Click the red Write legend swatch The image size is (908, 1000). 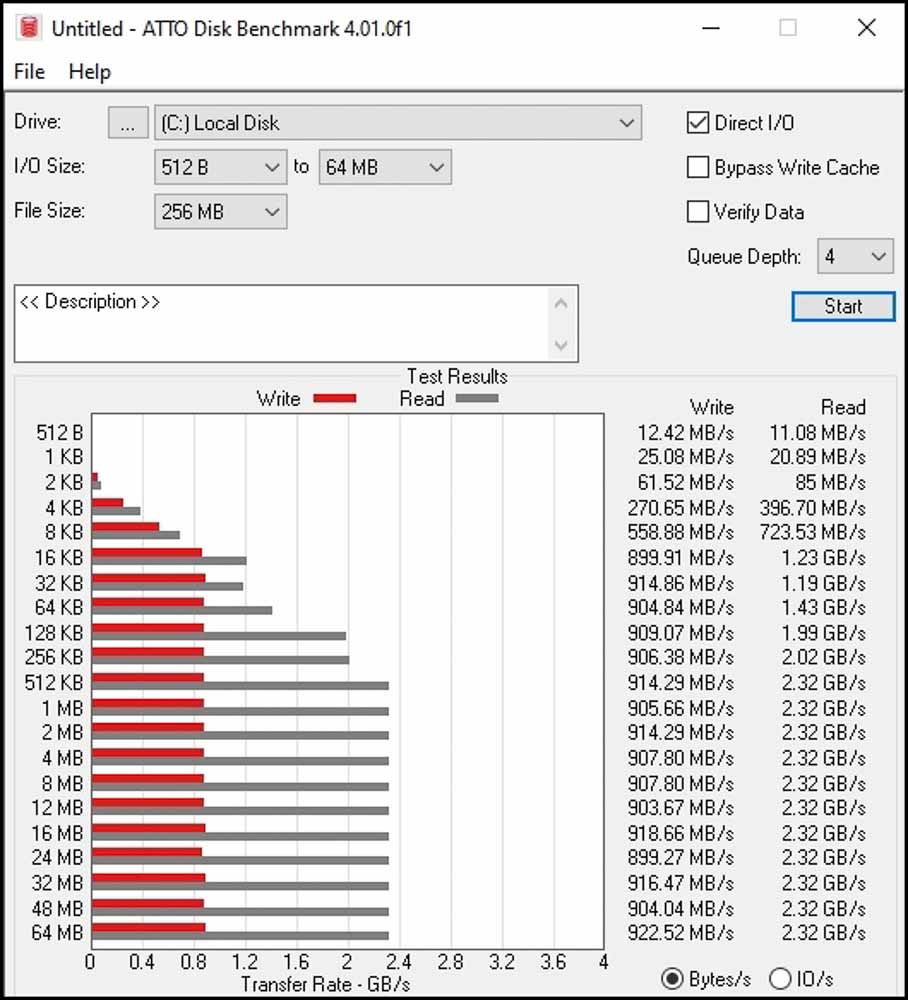coord(335,399)
